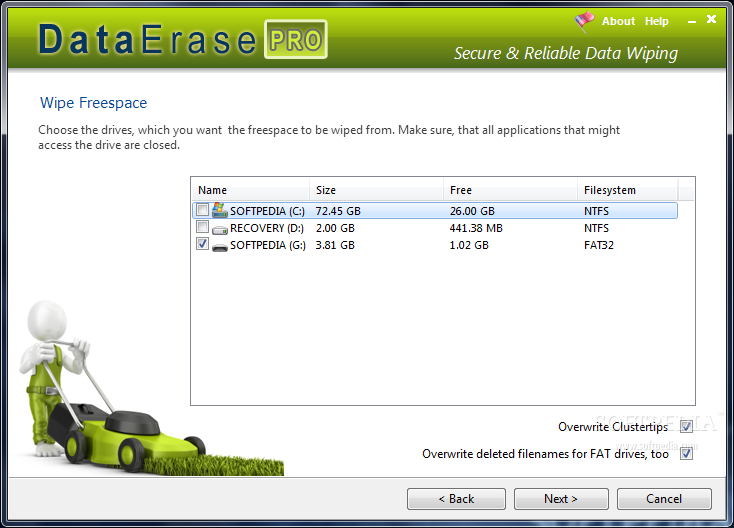Image resolution: width=734 pixels, height=528 pixels.
Task: Cancel the wipe freespace wizard
Action: click(x=664, y=499)
